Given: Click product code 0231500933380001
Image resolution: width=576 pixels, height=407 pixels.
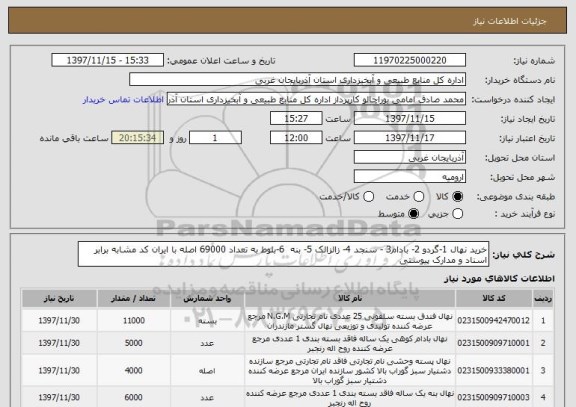Looking at the screenshot, I should (493, 371).
